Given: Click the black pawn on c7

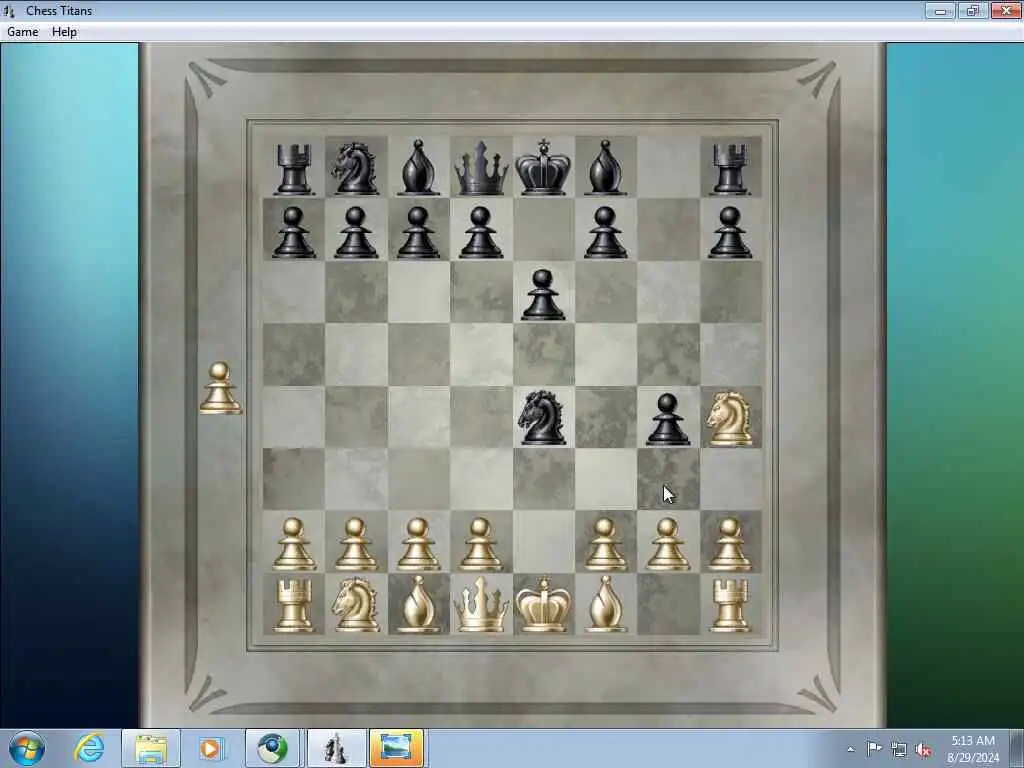Looking at the screenshot, I should coord(418,232).
